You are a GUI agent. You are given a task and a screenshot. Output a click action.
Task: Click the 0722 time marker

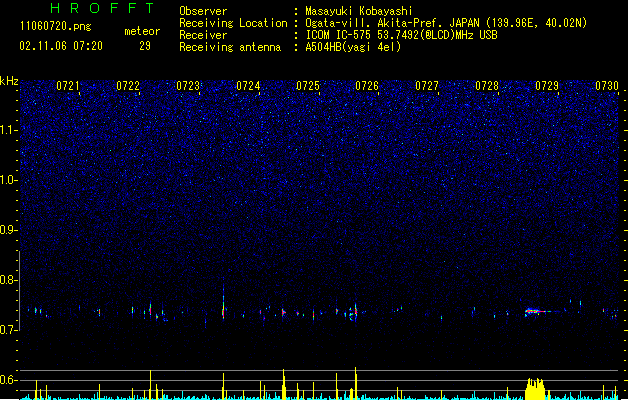(x=128, y=86)
